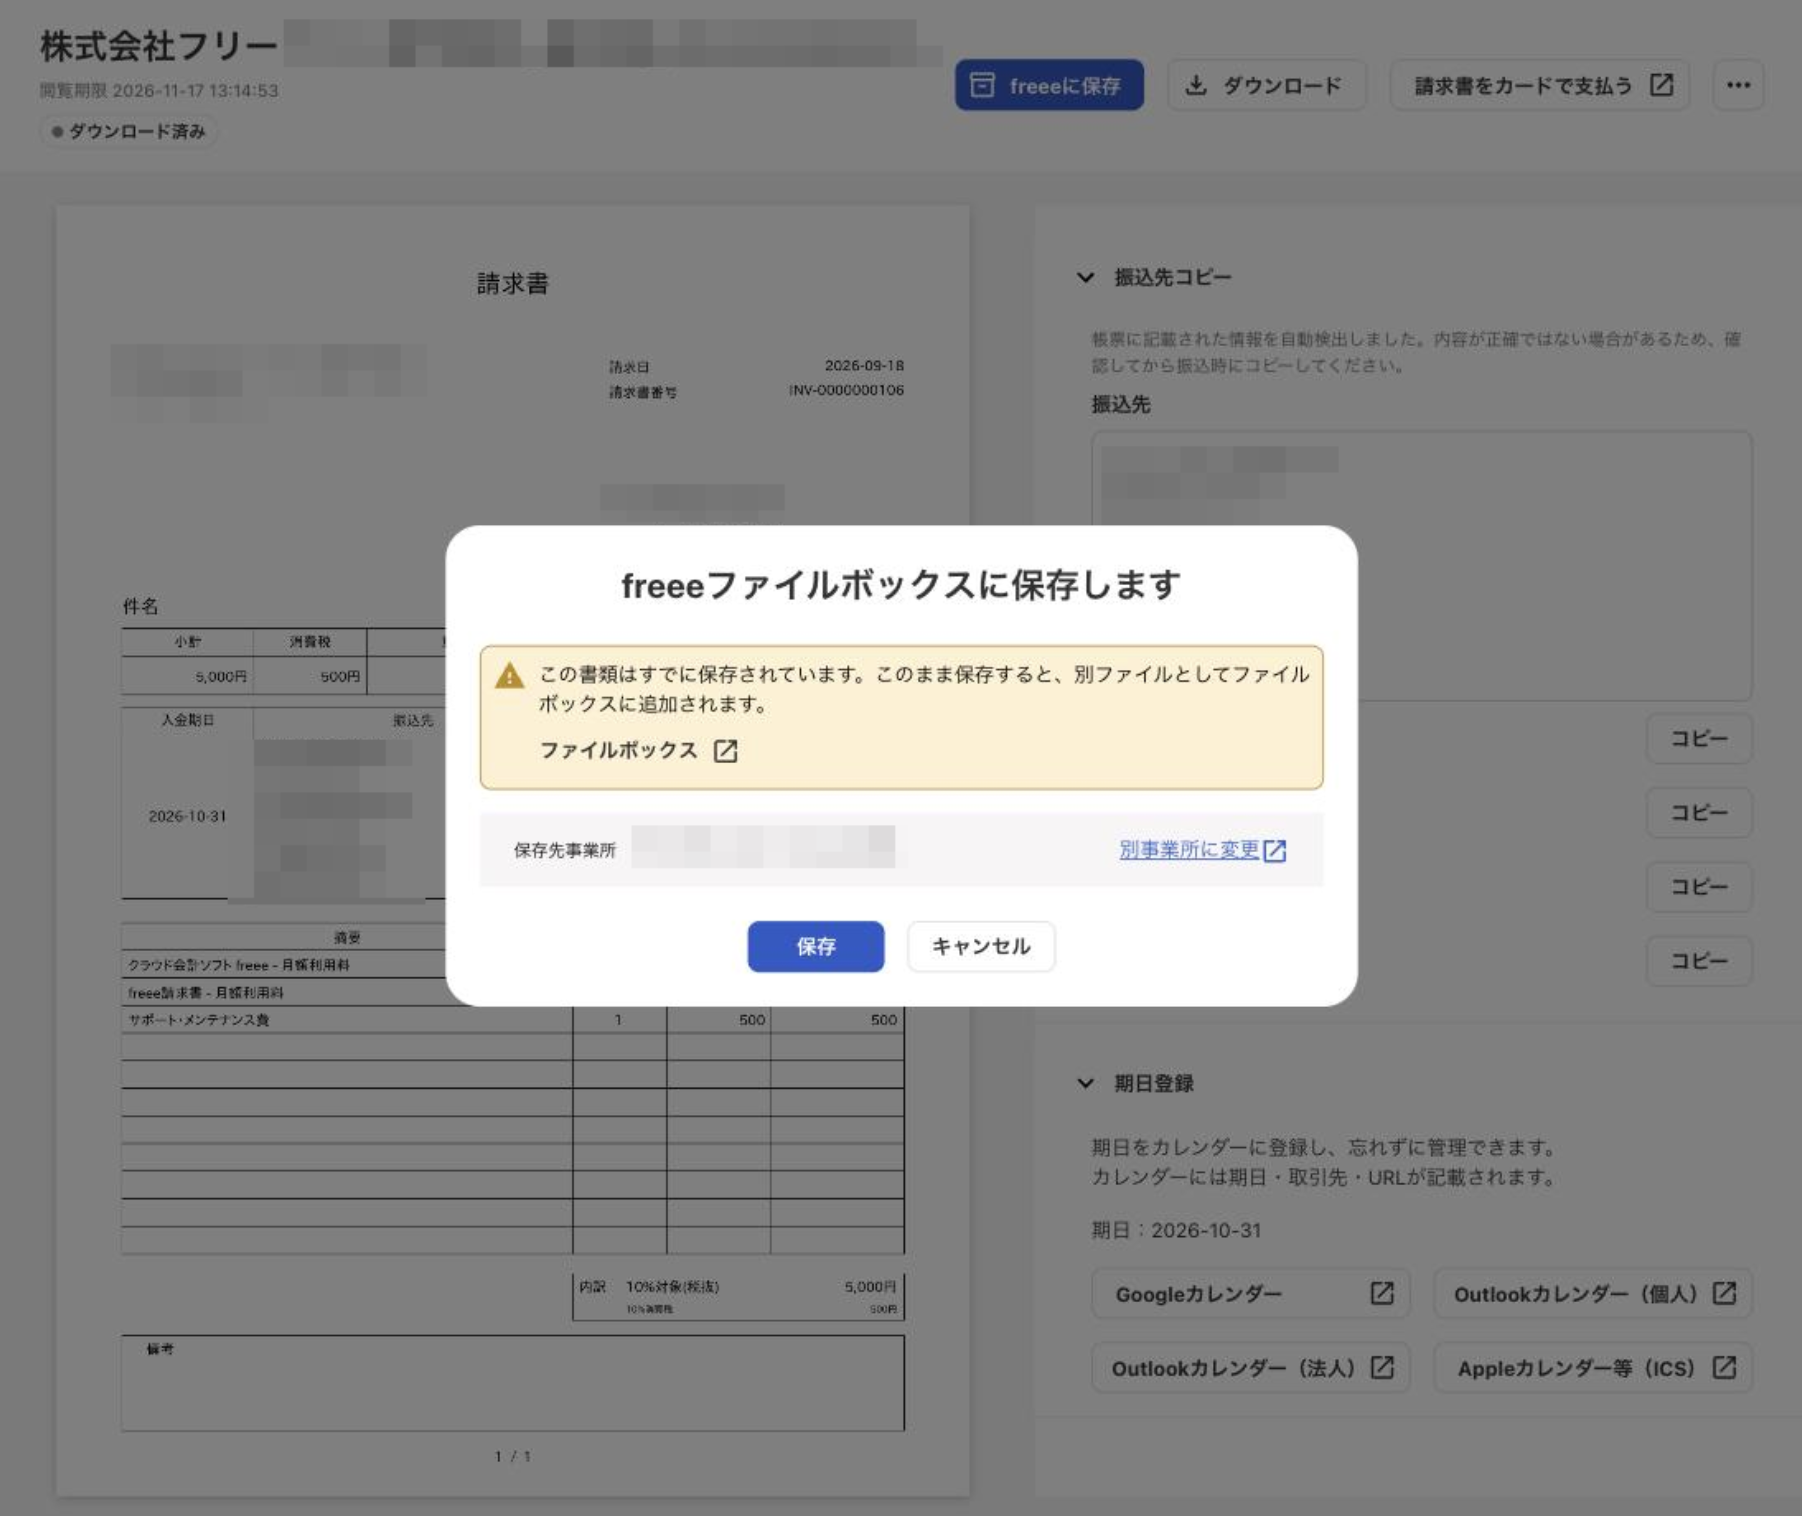
Task: Click the 期日：2026-10-31 text
Action: pos(1176,1230)
